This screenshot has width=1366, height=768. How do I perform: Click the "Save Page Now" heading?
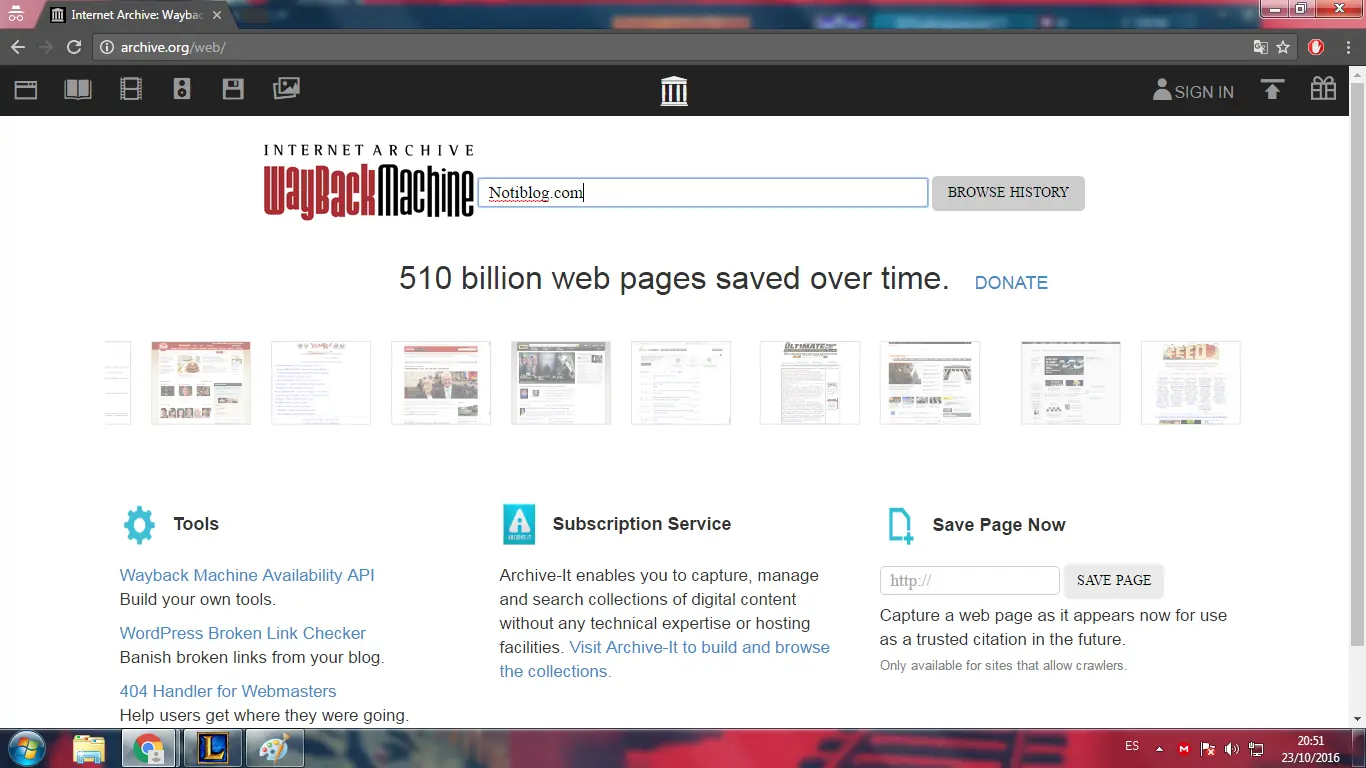tap(999, 525)
